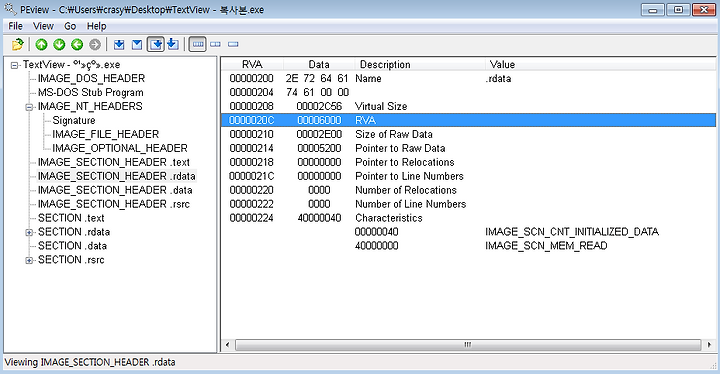Click the fourth blue down-arrow view icon
720x374 pixels.
173,45
